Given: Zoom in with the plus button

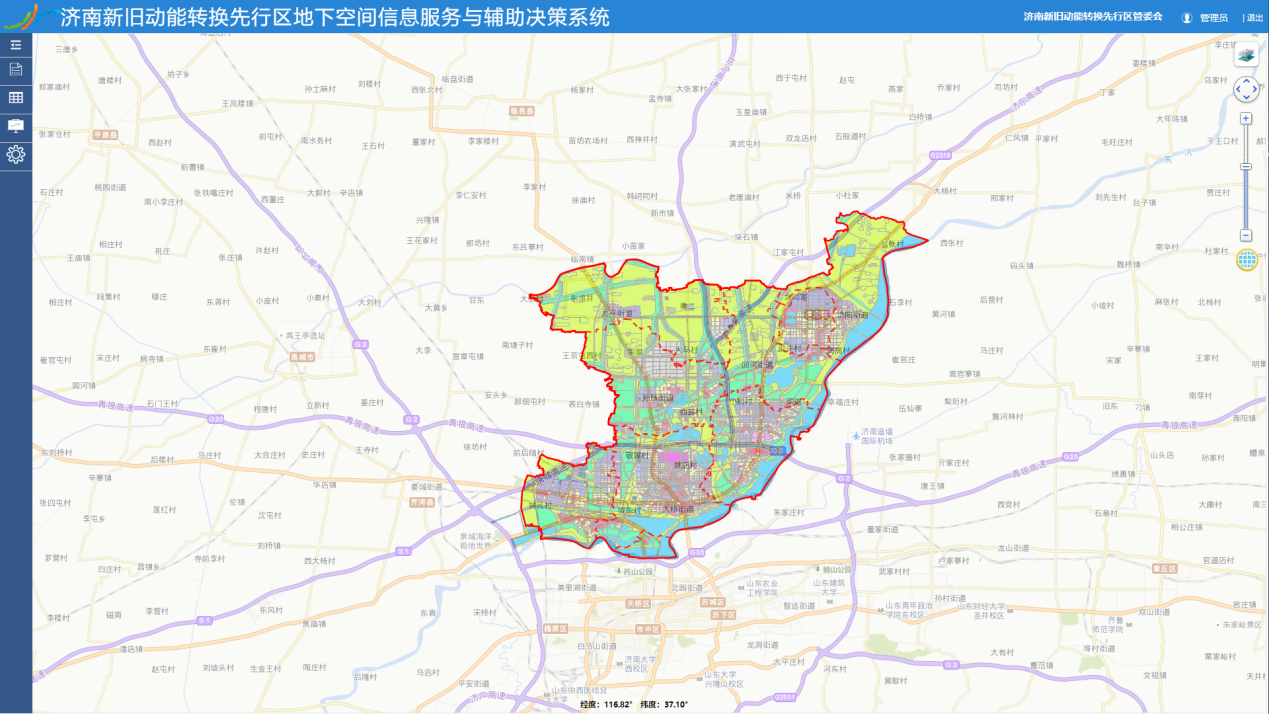Looking at the screenshot, I should pyautogui.click(x=1246, y=117).
